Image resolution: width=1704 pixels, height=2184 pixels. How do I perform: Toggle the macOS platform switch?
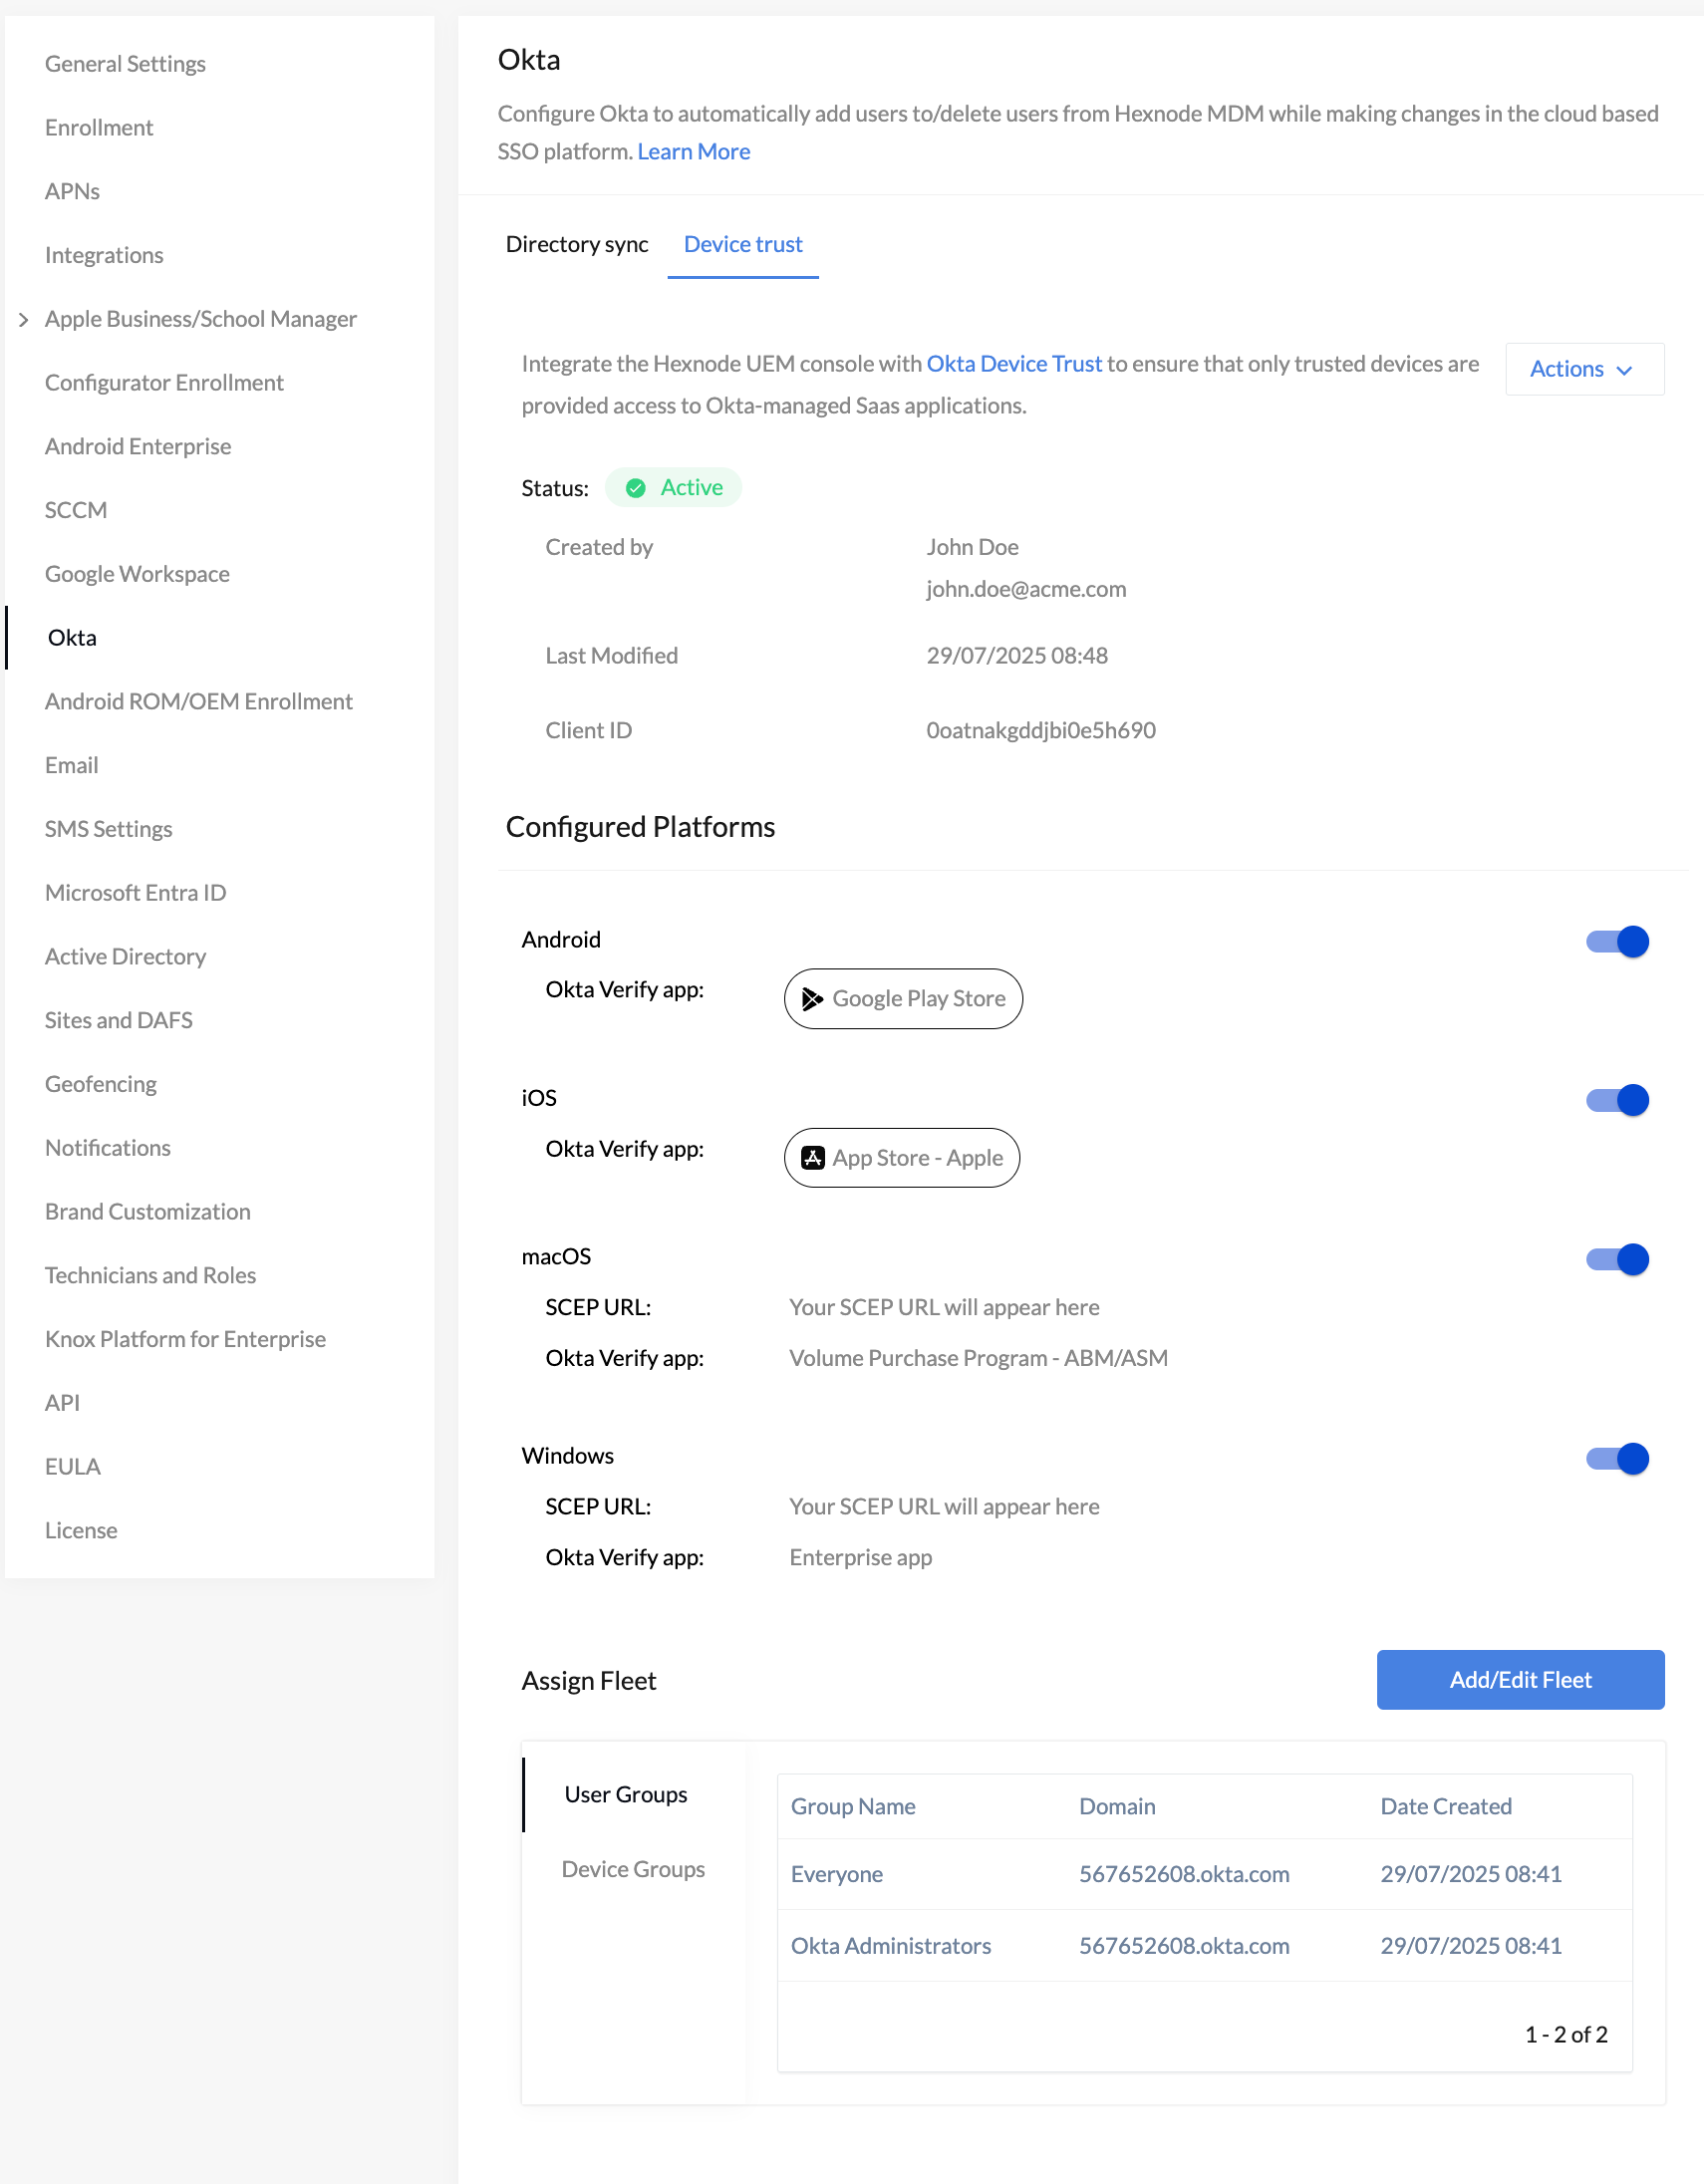pos(1616,1259)
